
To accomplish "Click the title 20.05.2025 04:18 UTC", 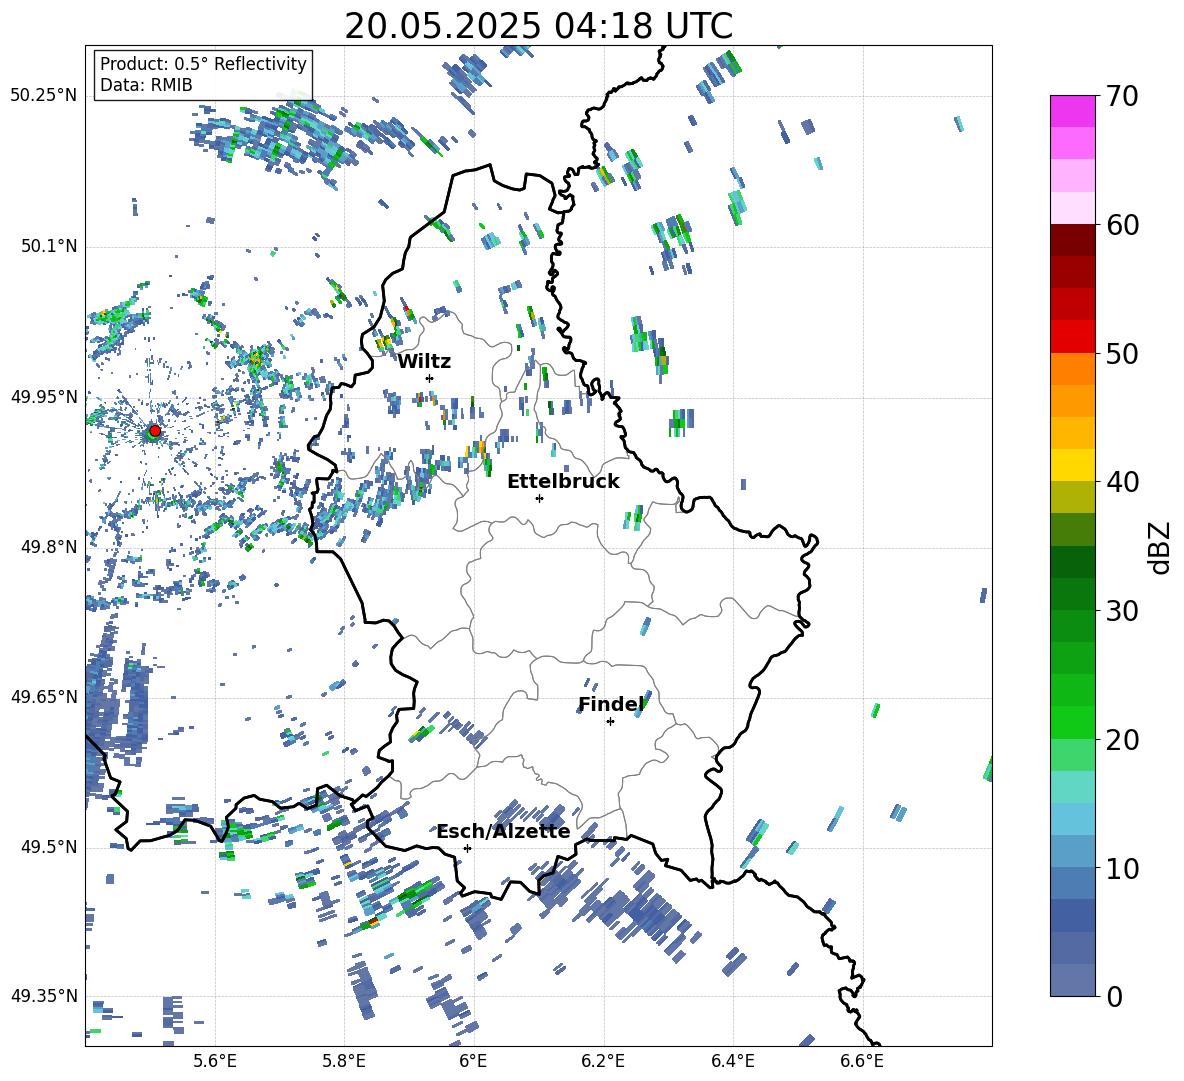I will click(538, 26).
